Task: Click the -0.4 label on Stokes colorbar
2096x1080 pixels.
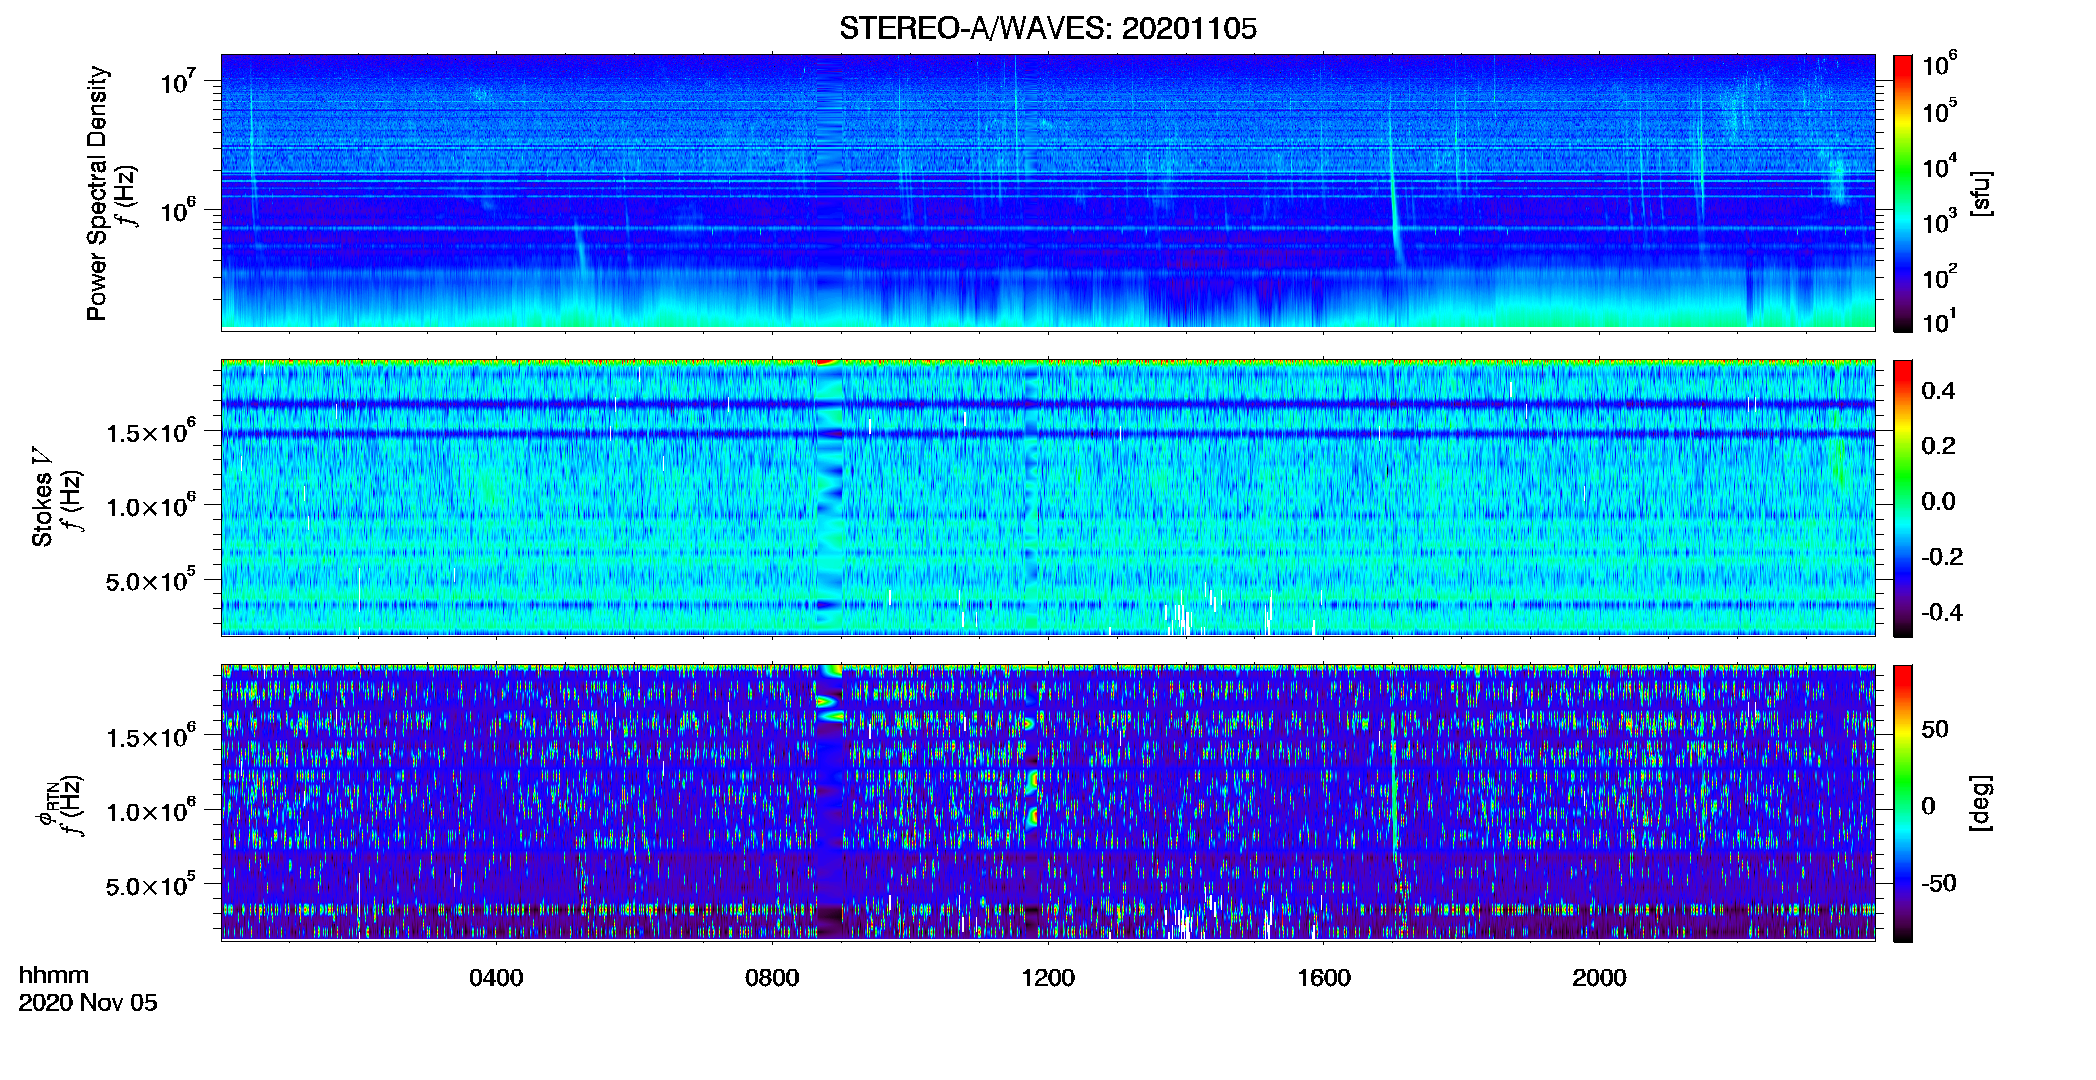Action: pyautogui.click(x=1941, y=612)
